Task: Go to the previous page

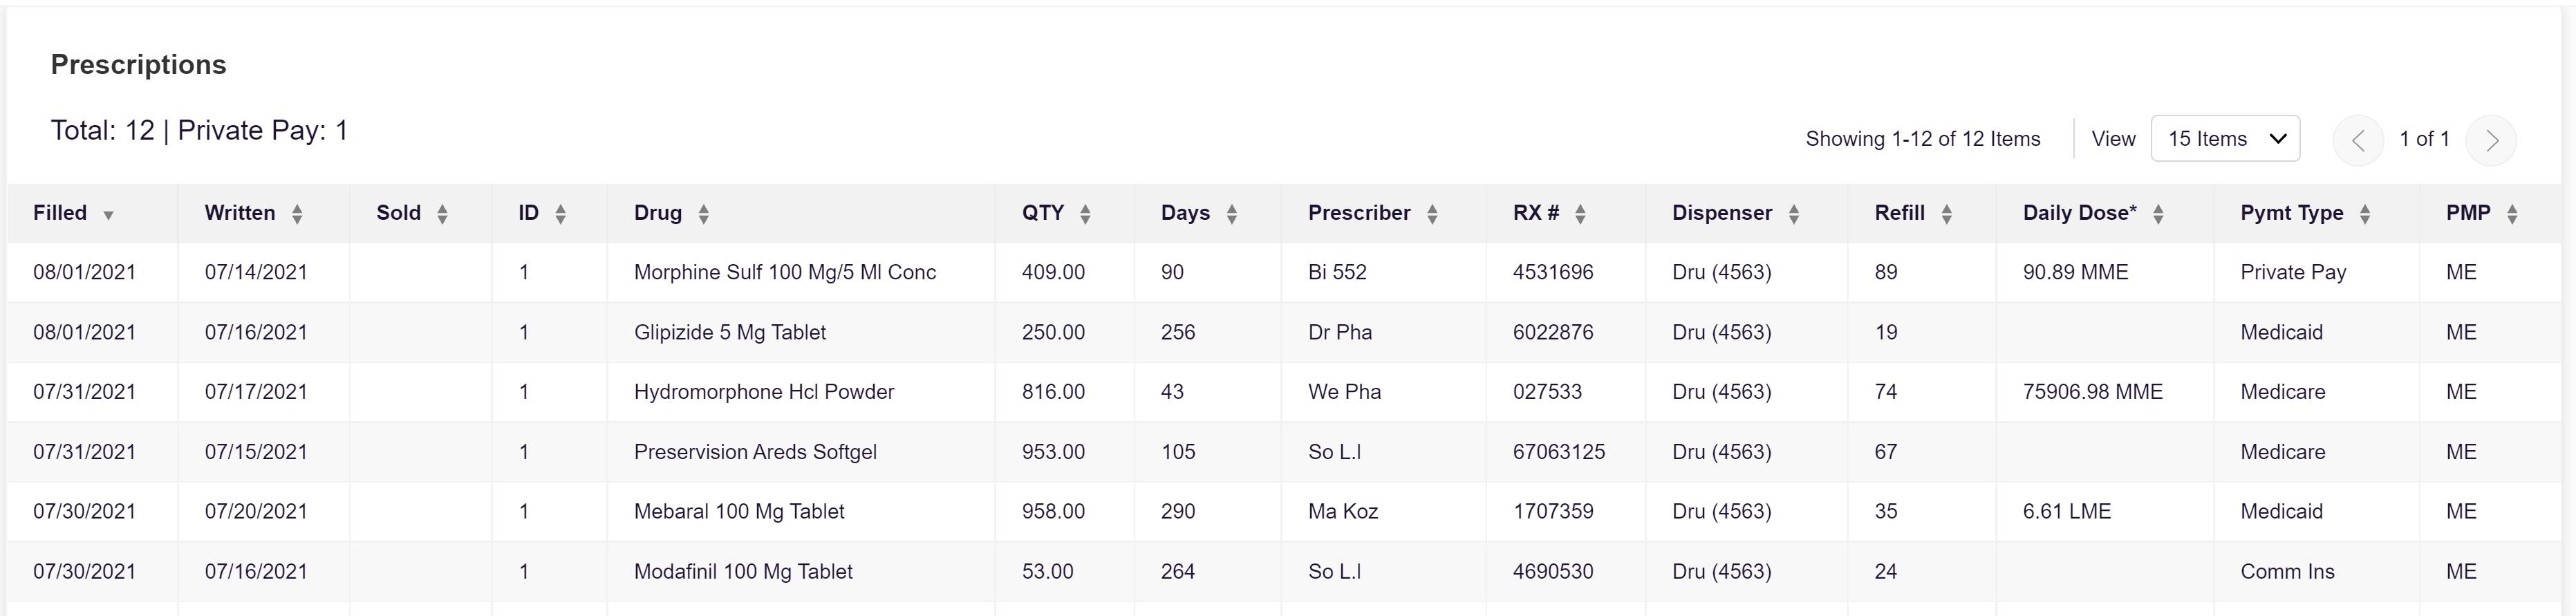Action: pos(2358,141)
